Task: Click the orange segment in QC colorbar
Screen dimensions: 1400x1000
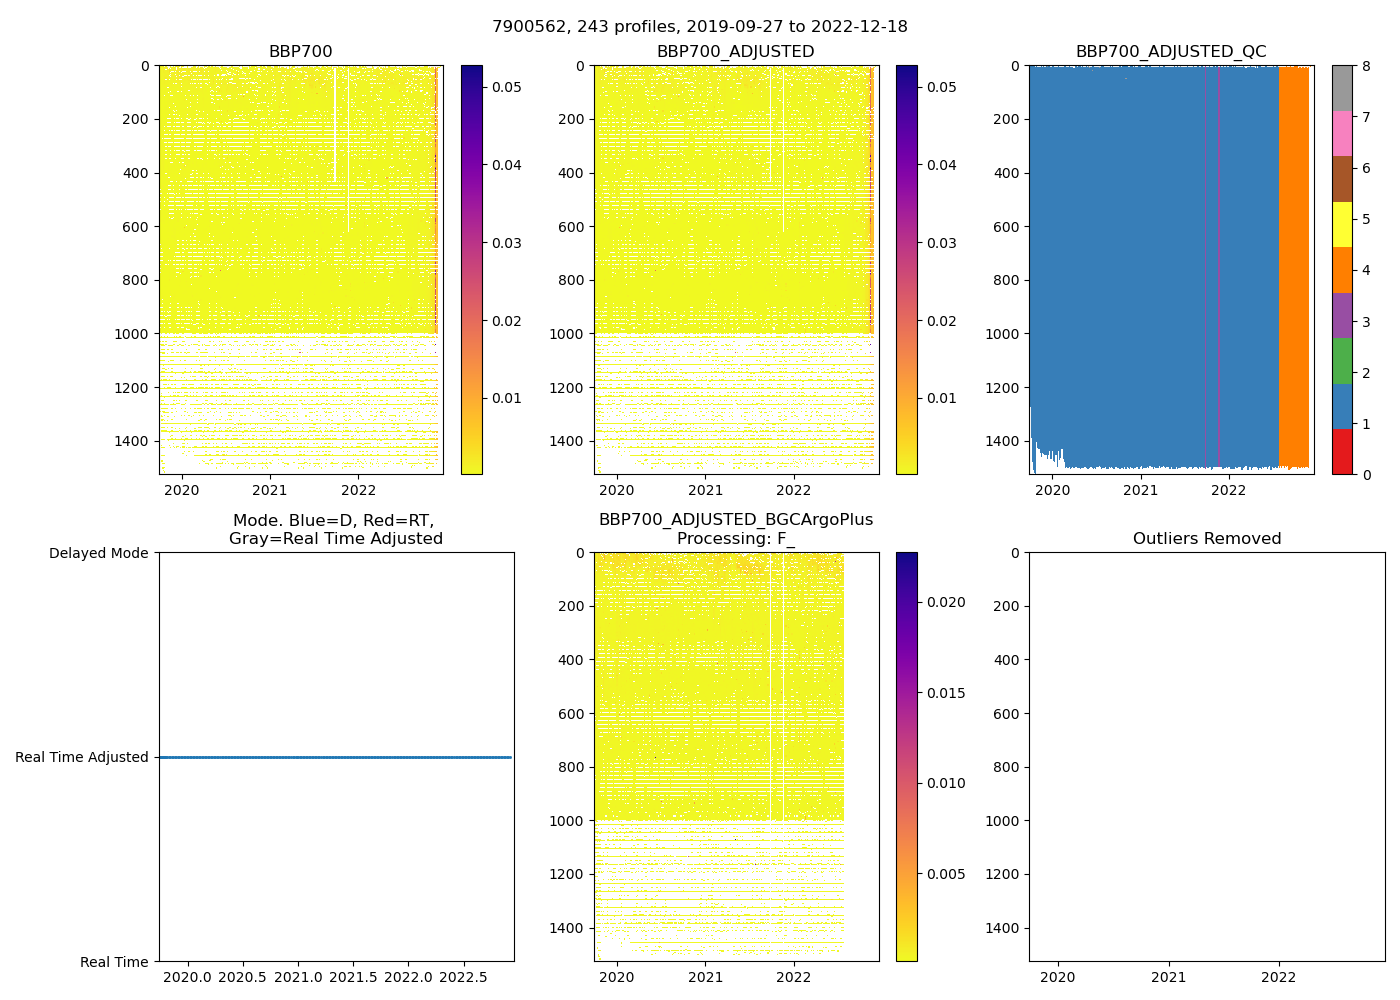Action: click(x=1342, y=270)
